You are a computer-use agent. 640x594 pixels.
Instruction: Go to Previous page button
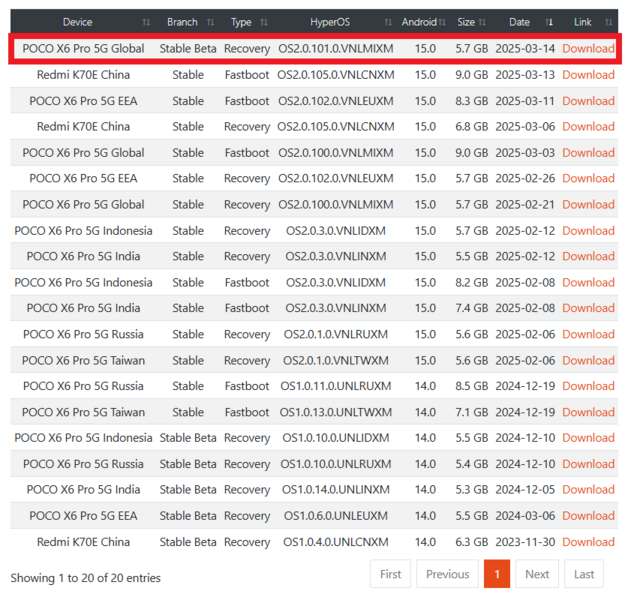coord(447,574)
